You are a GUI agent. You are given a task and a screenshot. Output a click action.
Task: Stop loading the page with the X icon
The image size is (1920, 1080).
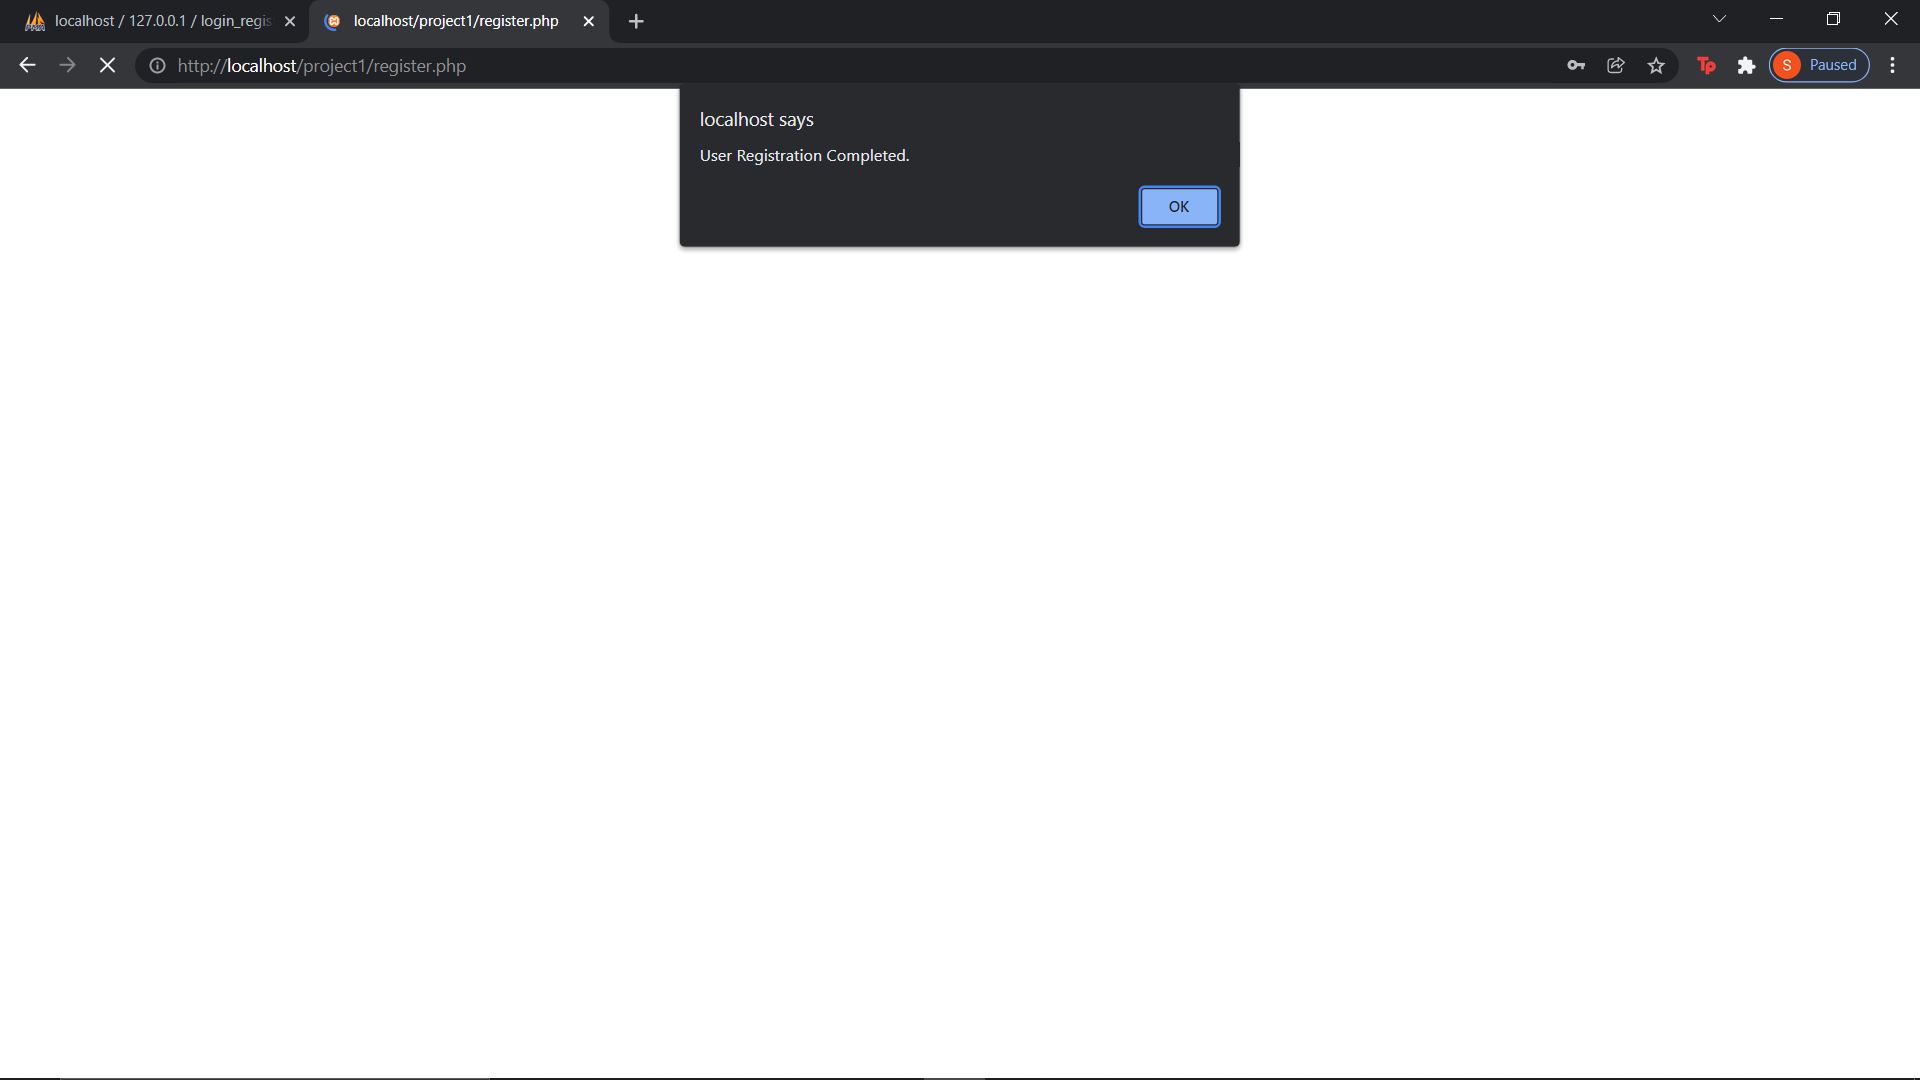106,65
